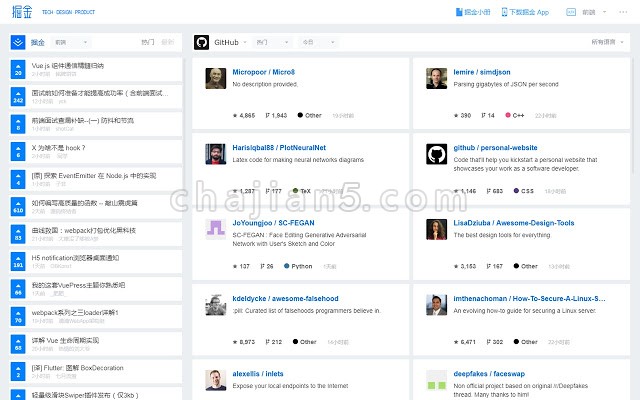The image size is (640, 400).
Task: Open the webpack打包优化 article title
Action: (84, 230)
